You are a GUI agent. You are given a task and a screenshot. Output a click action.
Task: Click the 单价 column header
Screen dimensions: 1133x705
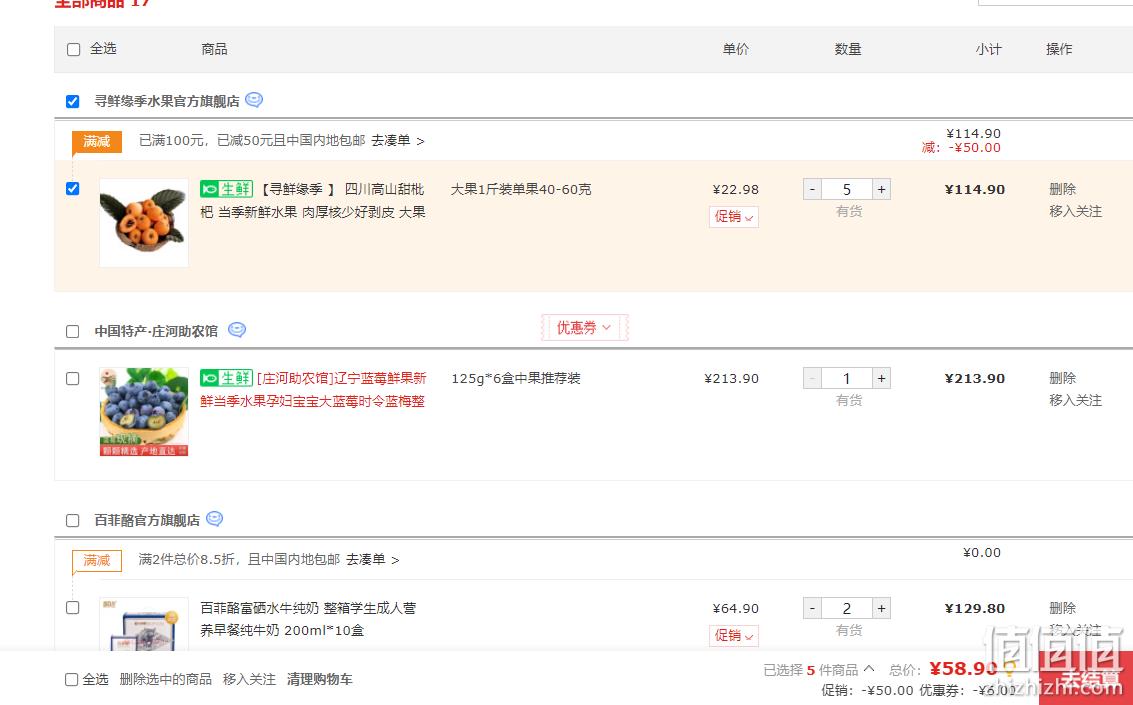click(736, 49)
